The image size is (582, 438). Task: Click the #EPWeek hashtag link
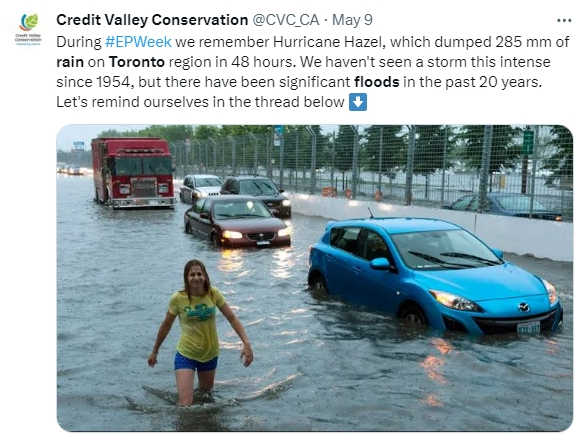click(138, 42)
